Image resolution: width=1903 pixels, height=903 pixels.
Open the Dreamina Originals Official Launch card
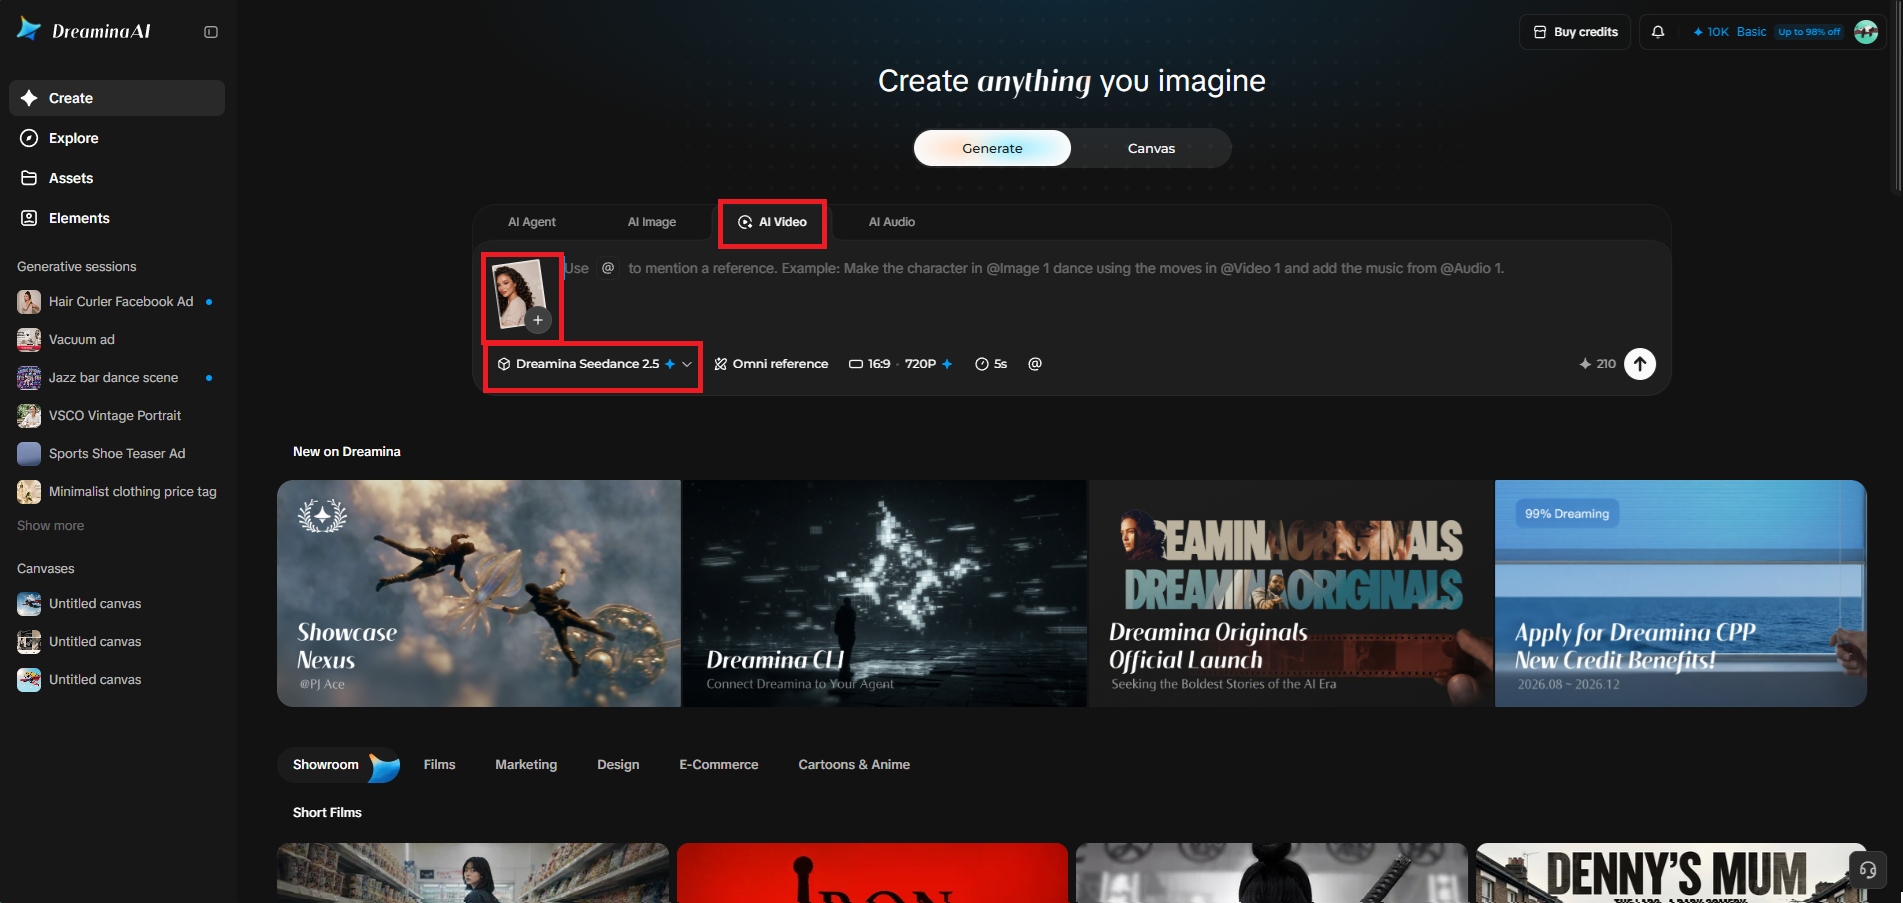click(1291, 593)
